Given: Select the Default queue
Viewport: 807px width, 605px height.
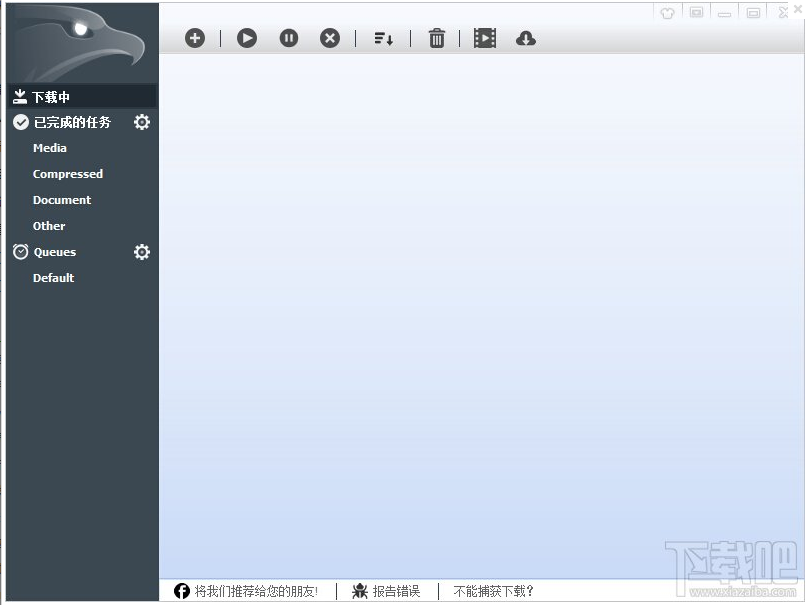Looking at the screenshot, I should 54,278.
